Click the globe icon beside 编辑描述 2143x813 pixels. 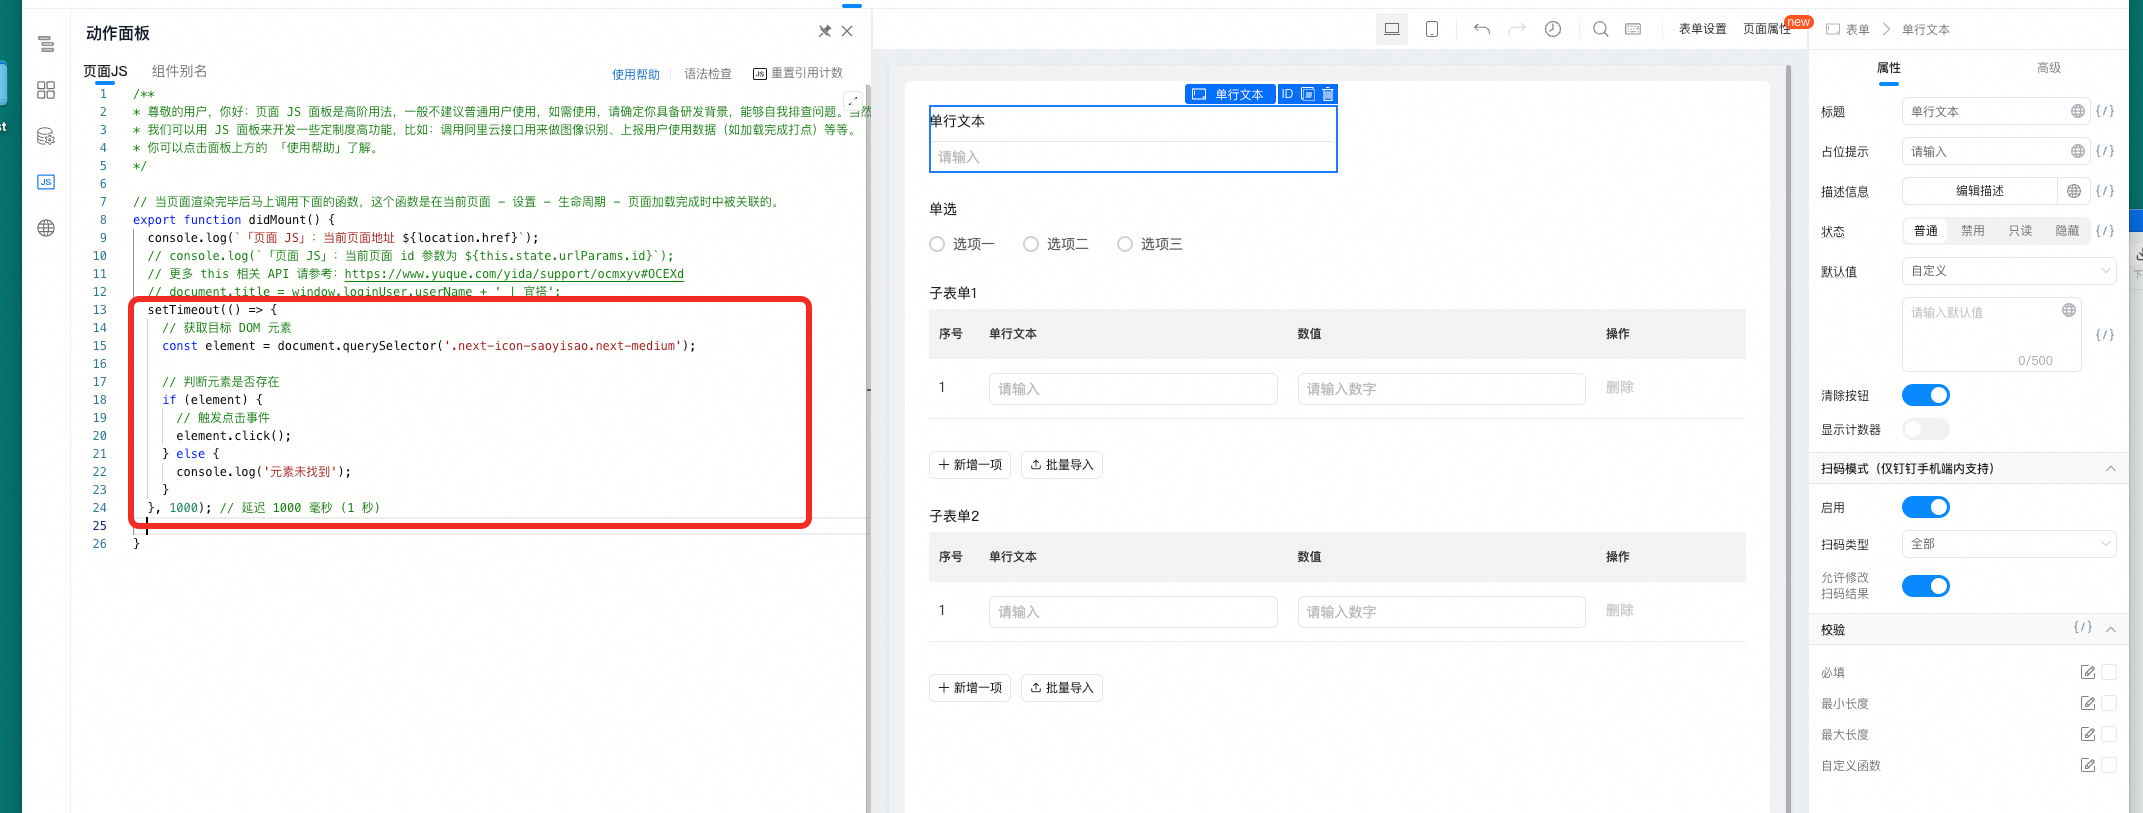tap(2074, 191)
